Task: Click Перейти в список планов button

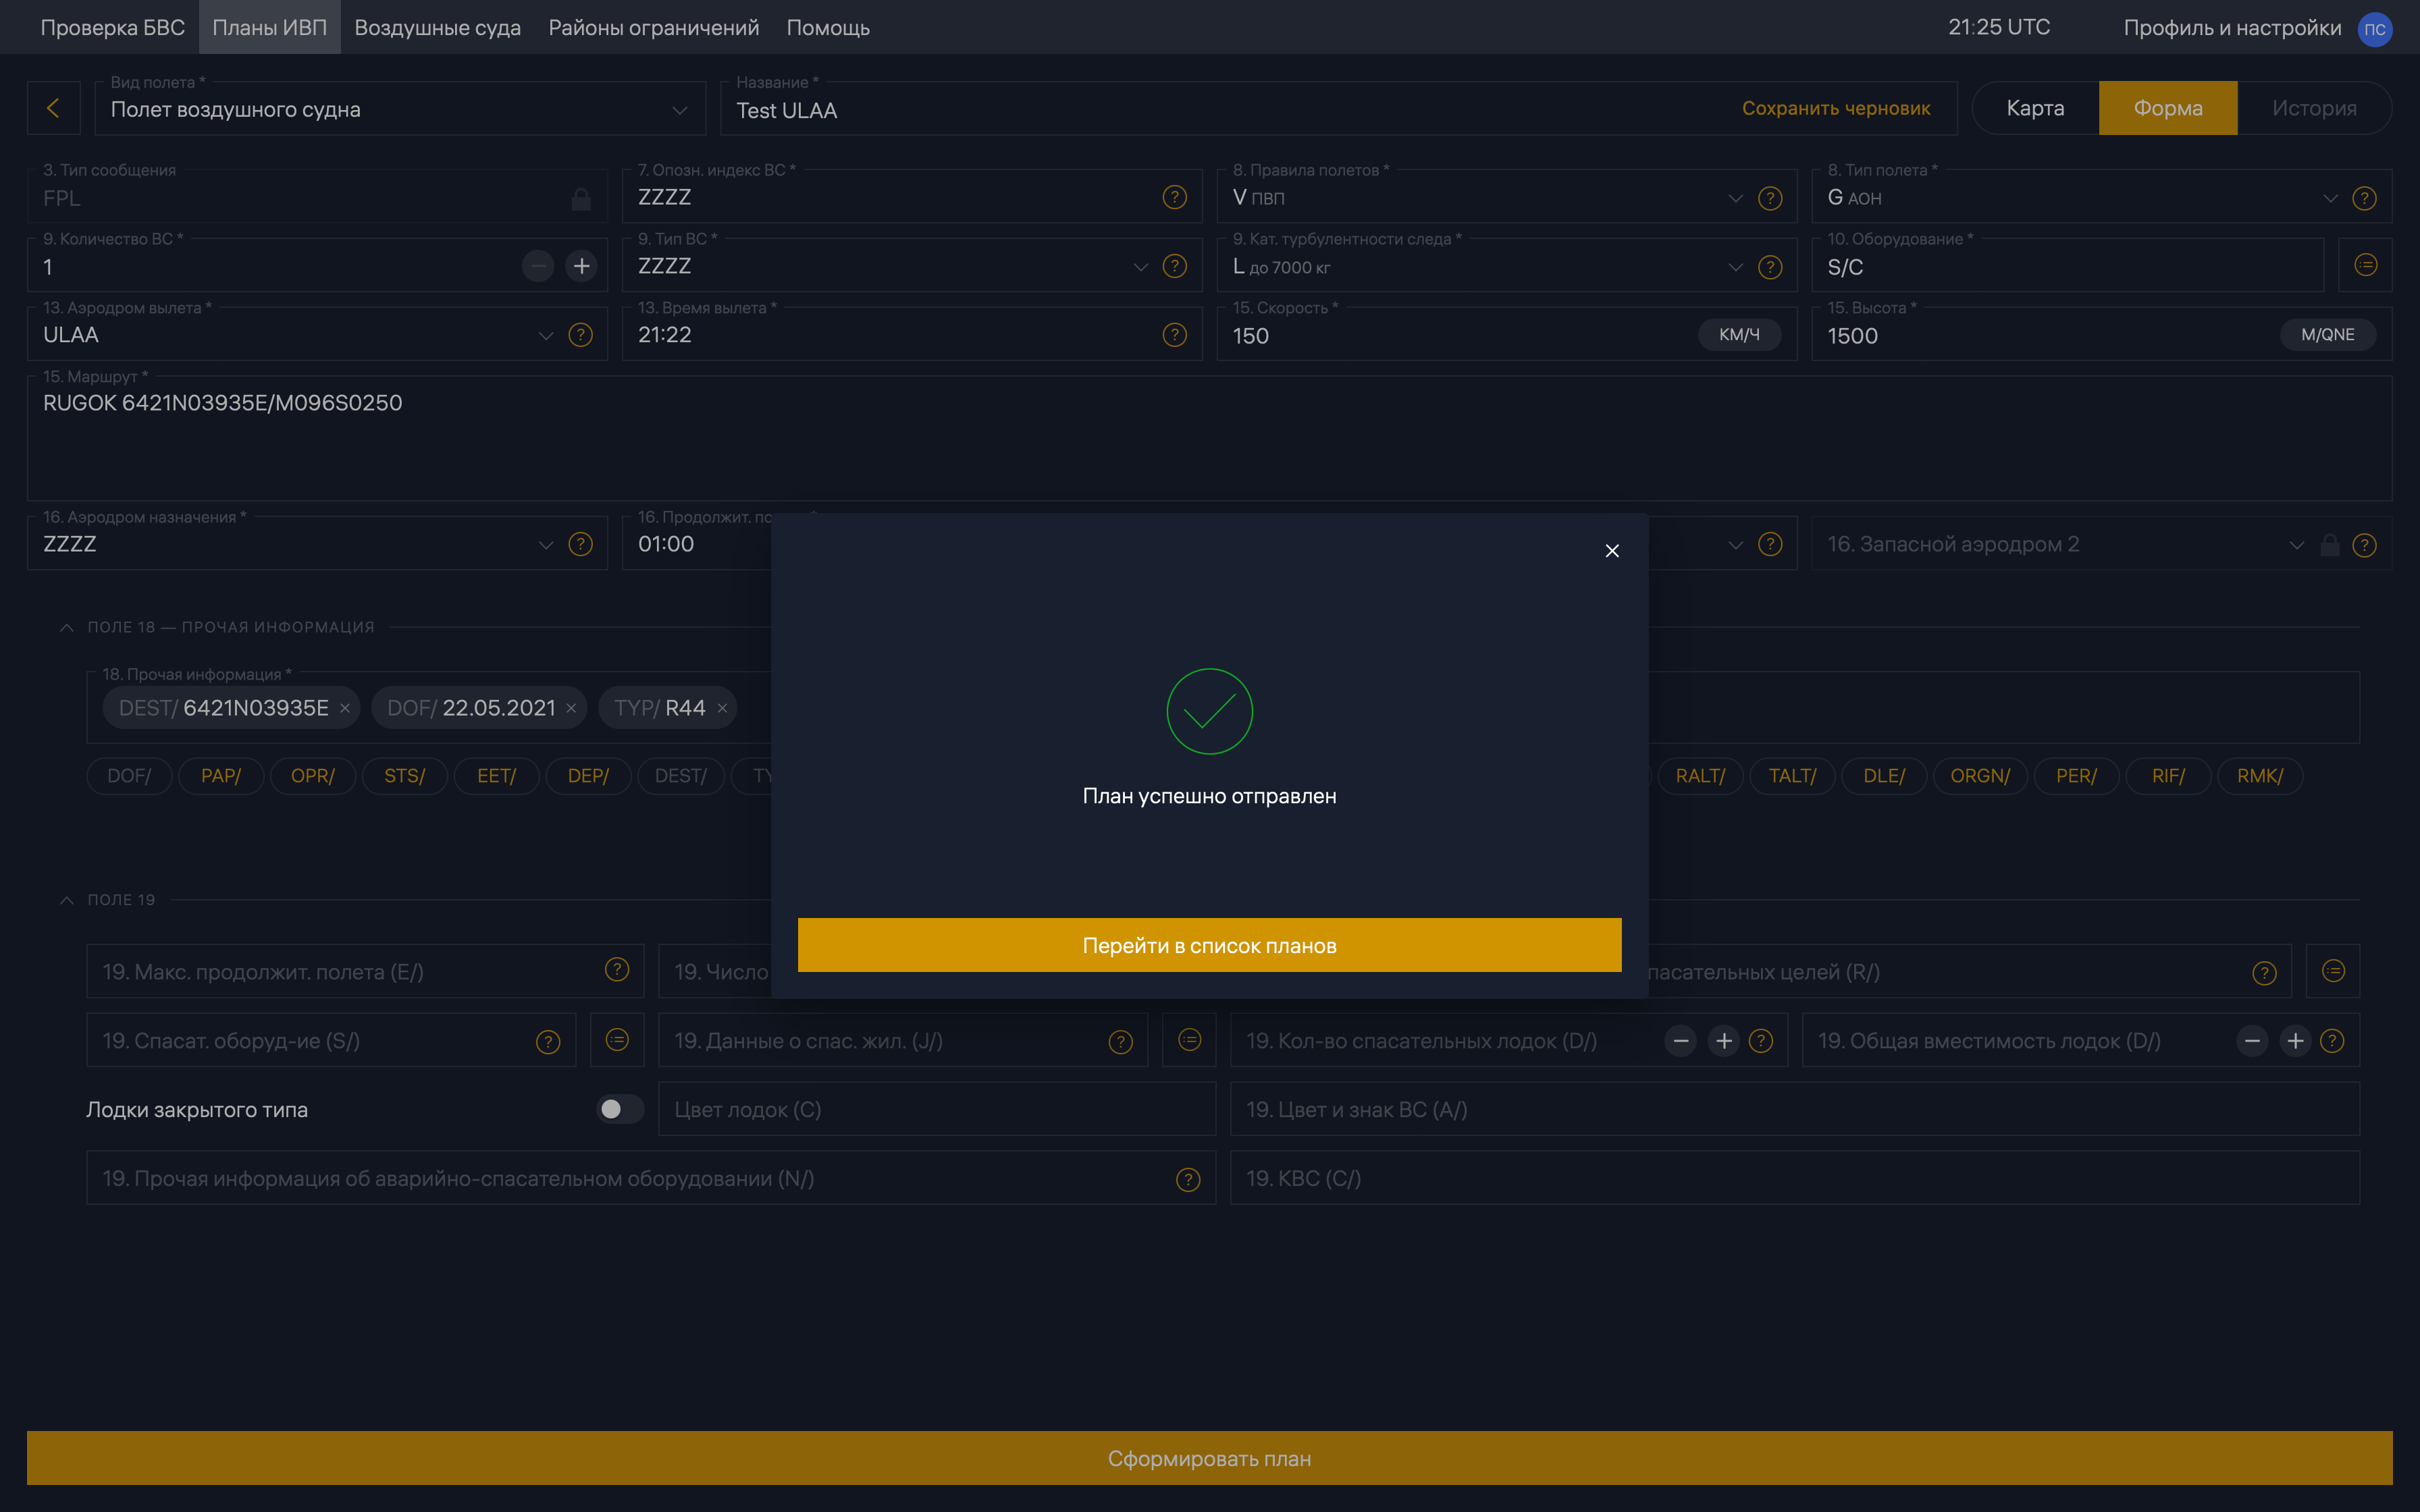Action: point(1209,945)
